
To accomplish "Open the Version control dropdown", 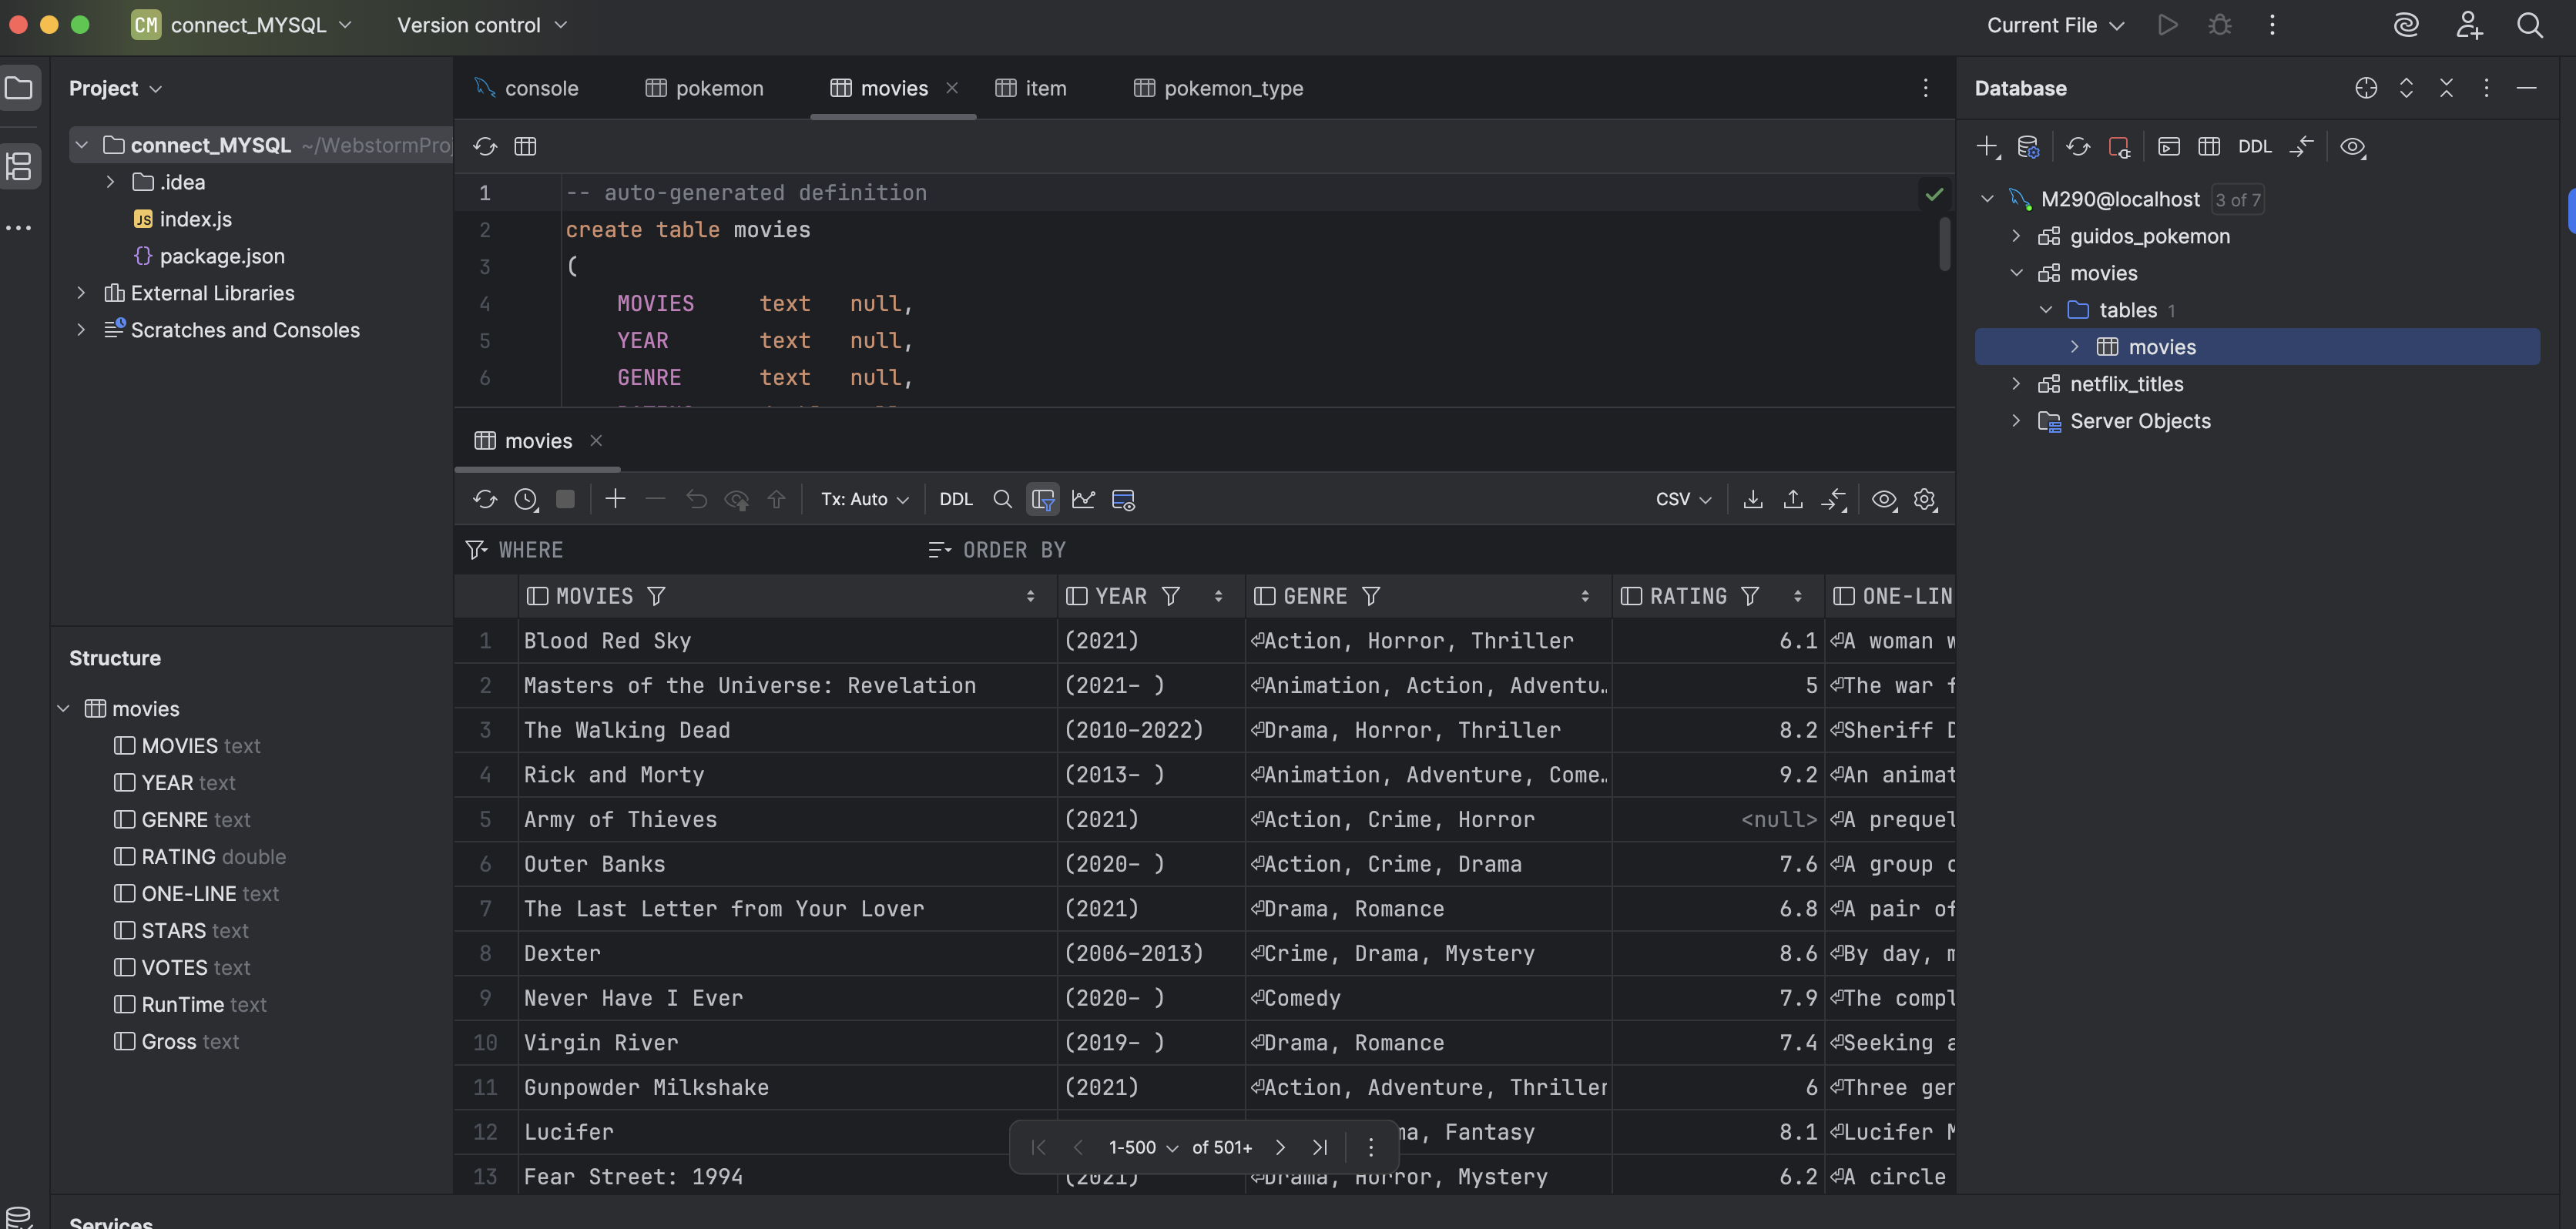I will pyautogui.click(x=482, y=25).
